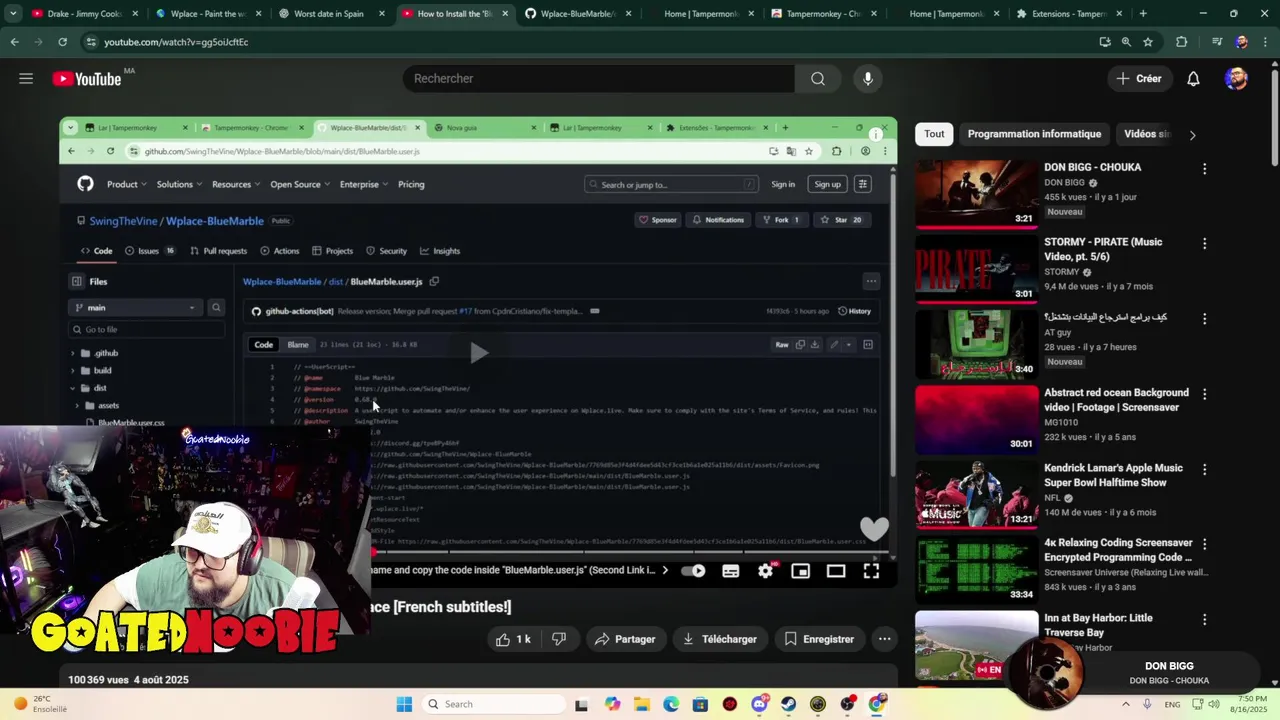
Task: Open Copilot from the taskbar
Action: (x=612, y=704)
